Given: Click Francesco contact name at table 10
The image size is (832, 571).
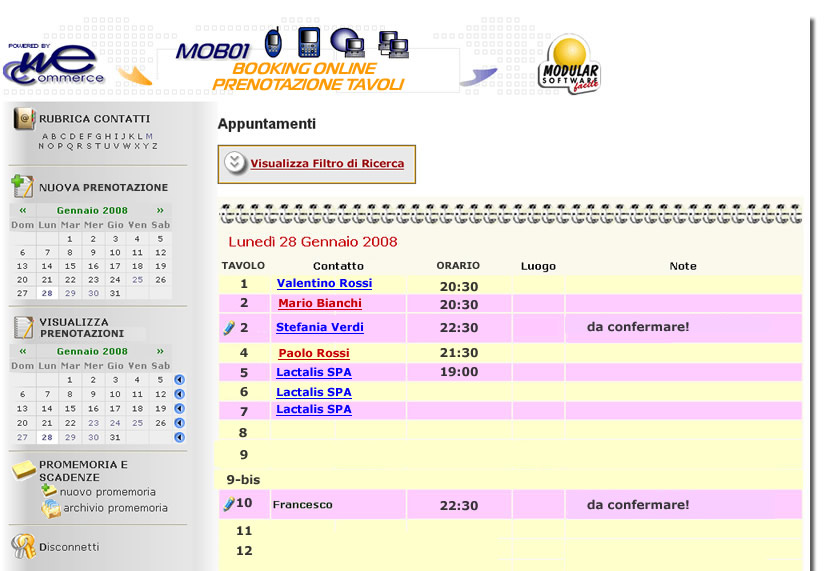Looking at the screenshot, I should tap(302, 505).
